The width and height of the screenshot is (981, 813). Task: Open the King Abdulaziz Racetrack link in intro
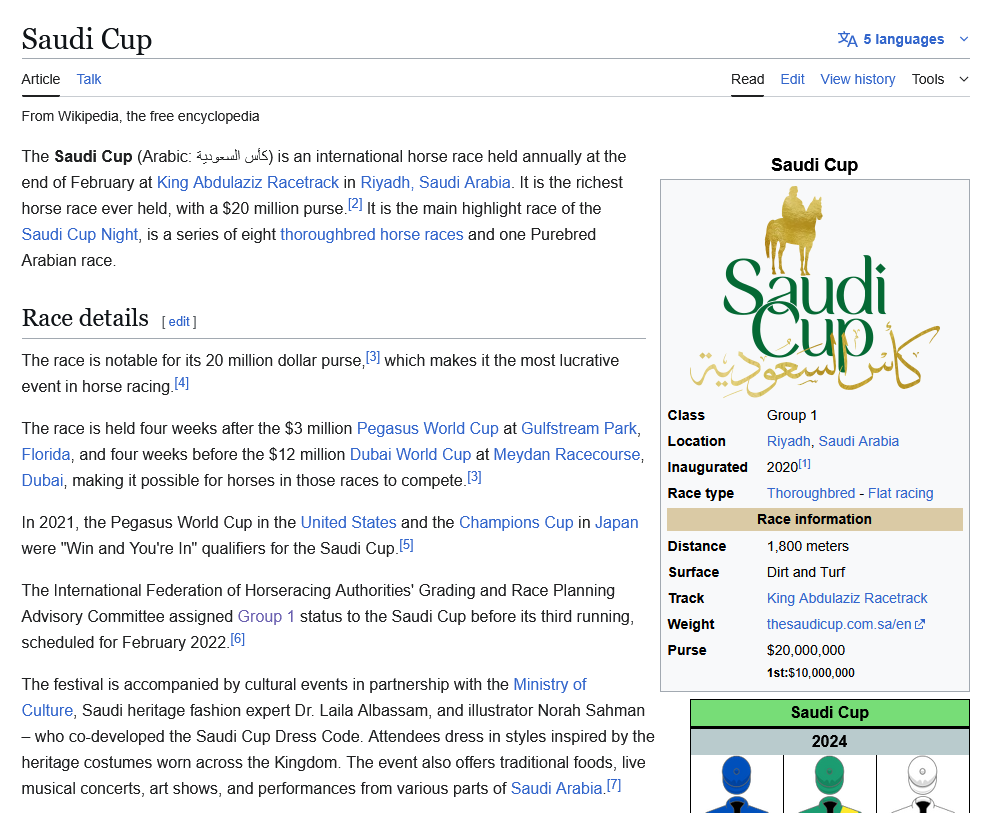(248, 183)
